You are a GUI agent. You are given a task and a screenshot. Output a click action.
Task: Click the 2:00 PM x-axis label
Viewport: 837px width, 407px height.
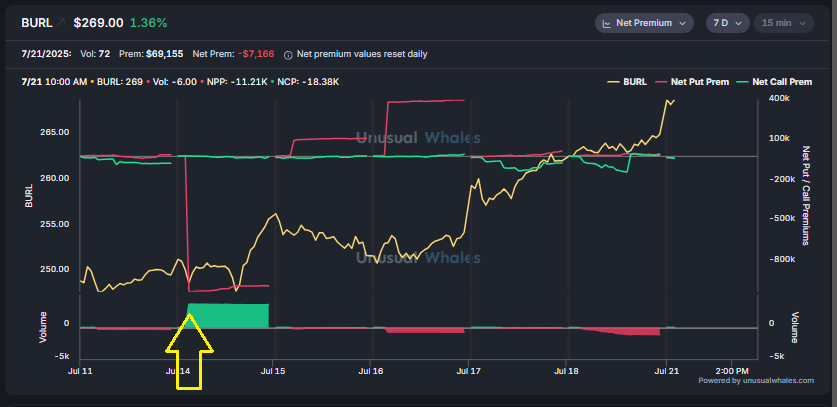click(731, 370)
